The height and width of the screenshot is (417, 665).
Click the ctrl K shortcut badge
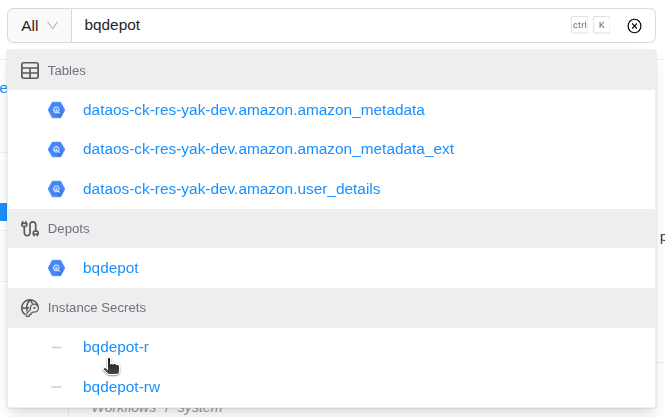590,26
